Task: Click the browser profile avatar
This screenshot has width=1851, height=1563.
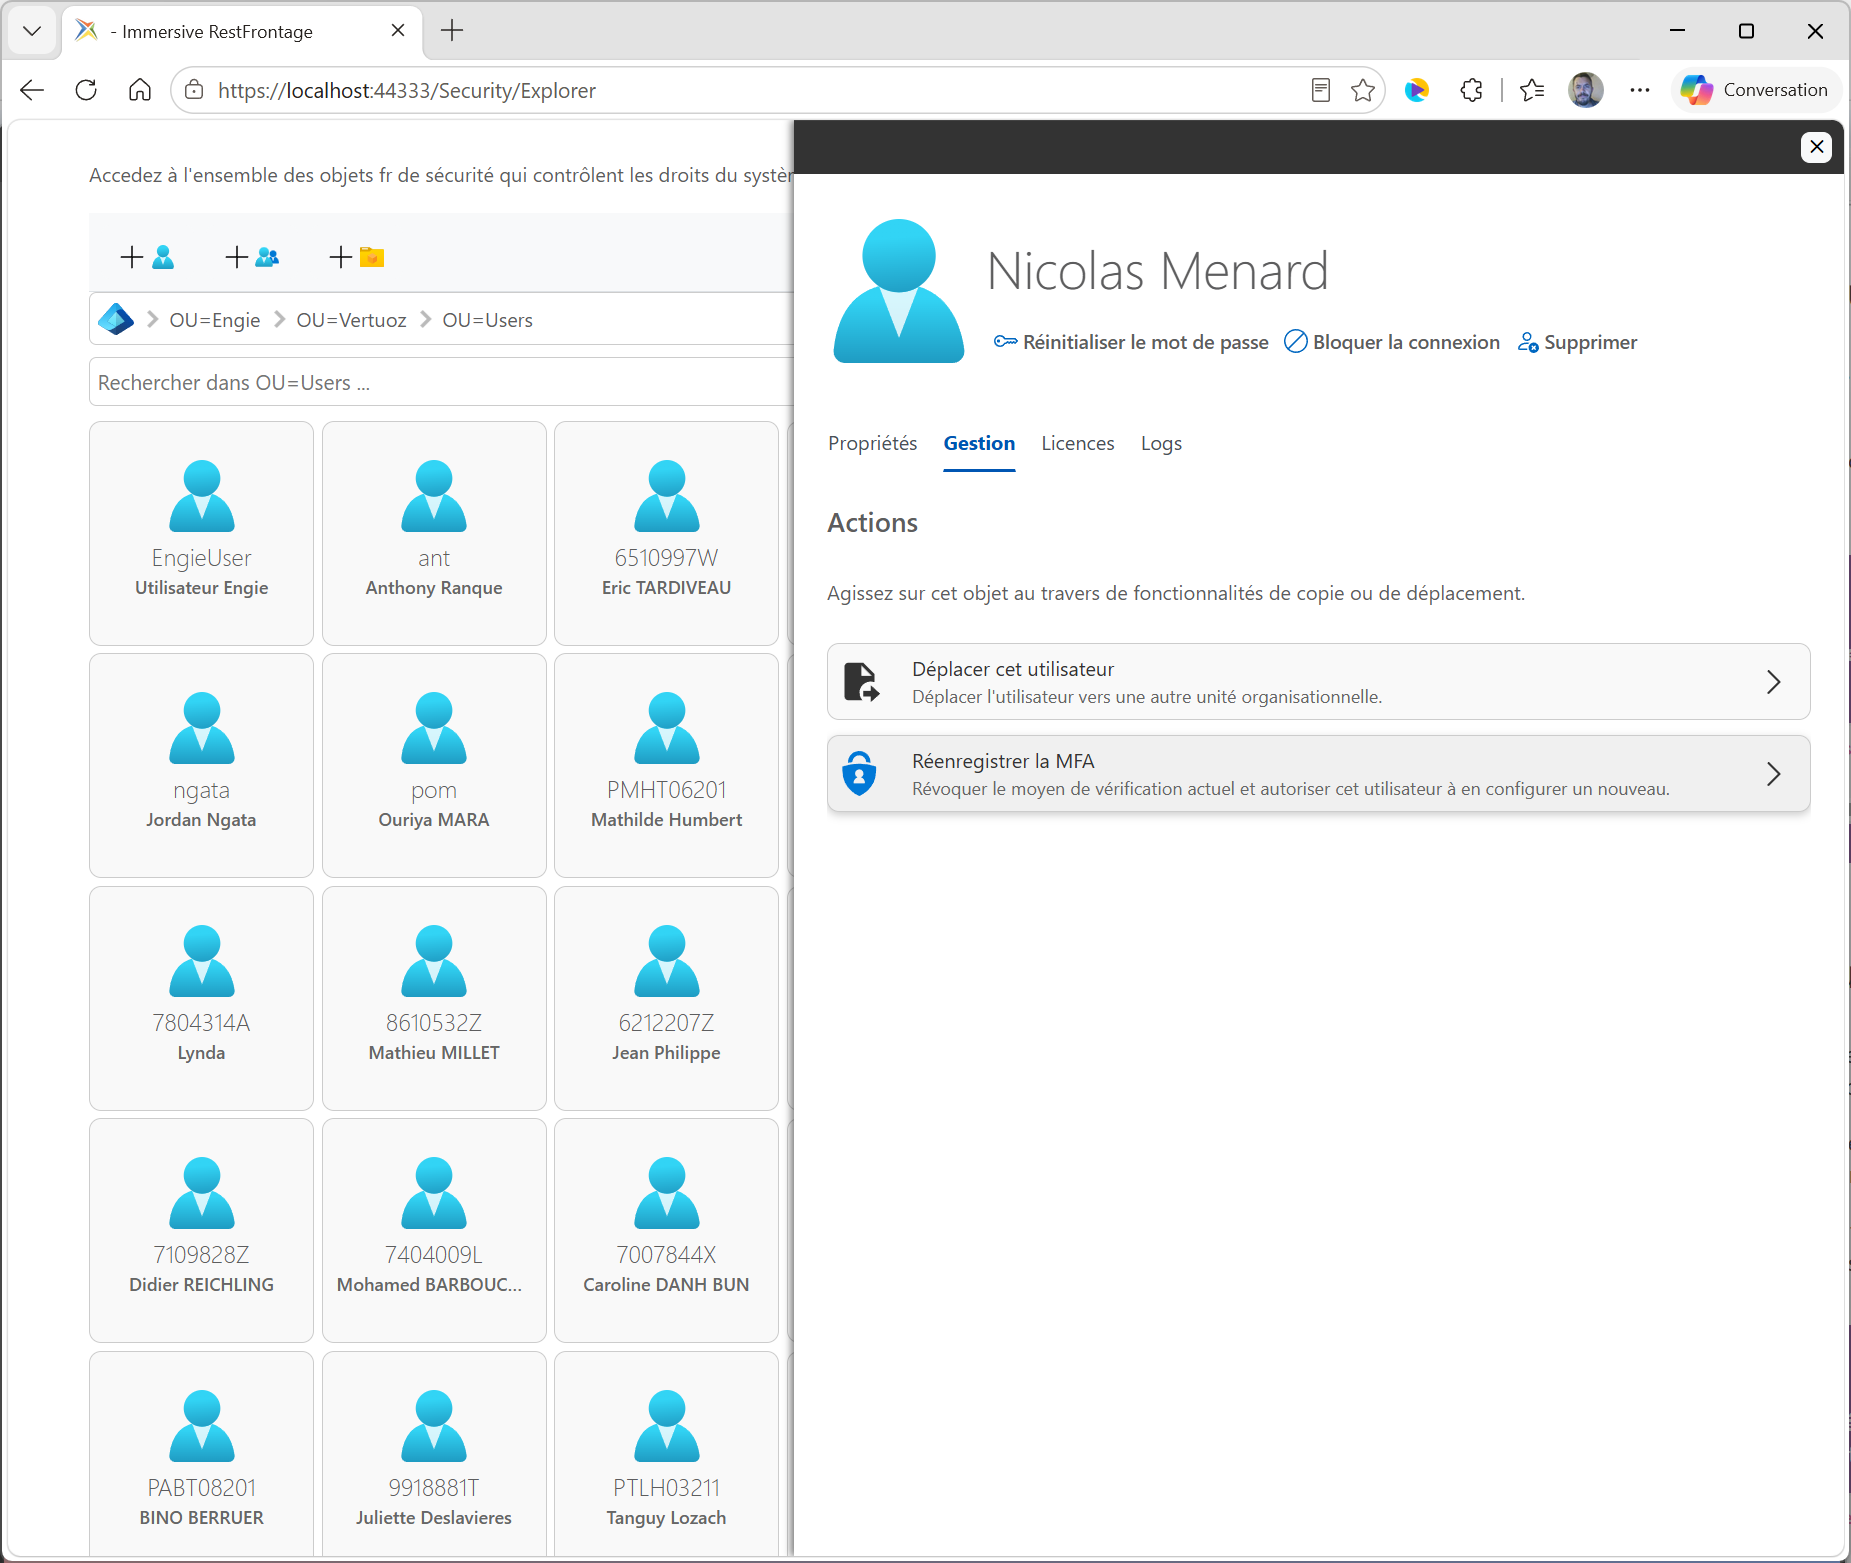Action: (1585, 90)
